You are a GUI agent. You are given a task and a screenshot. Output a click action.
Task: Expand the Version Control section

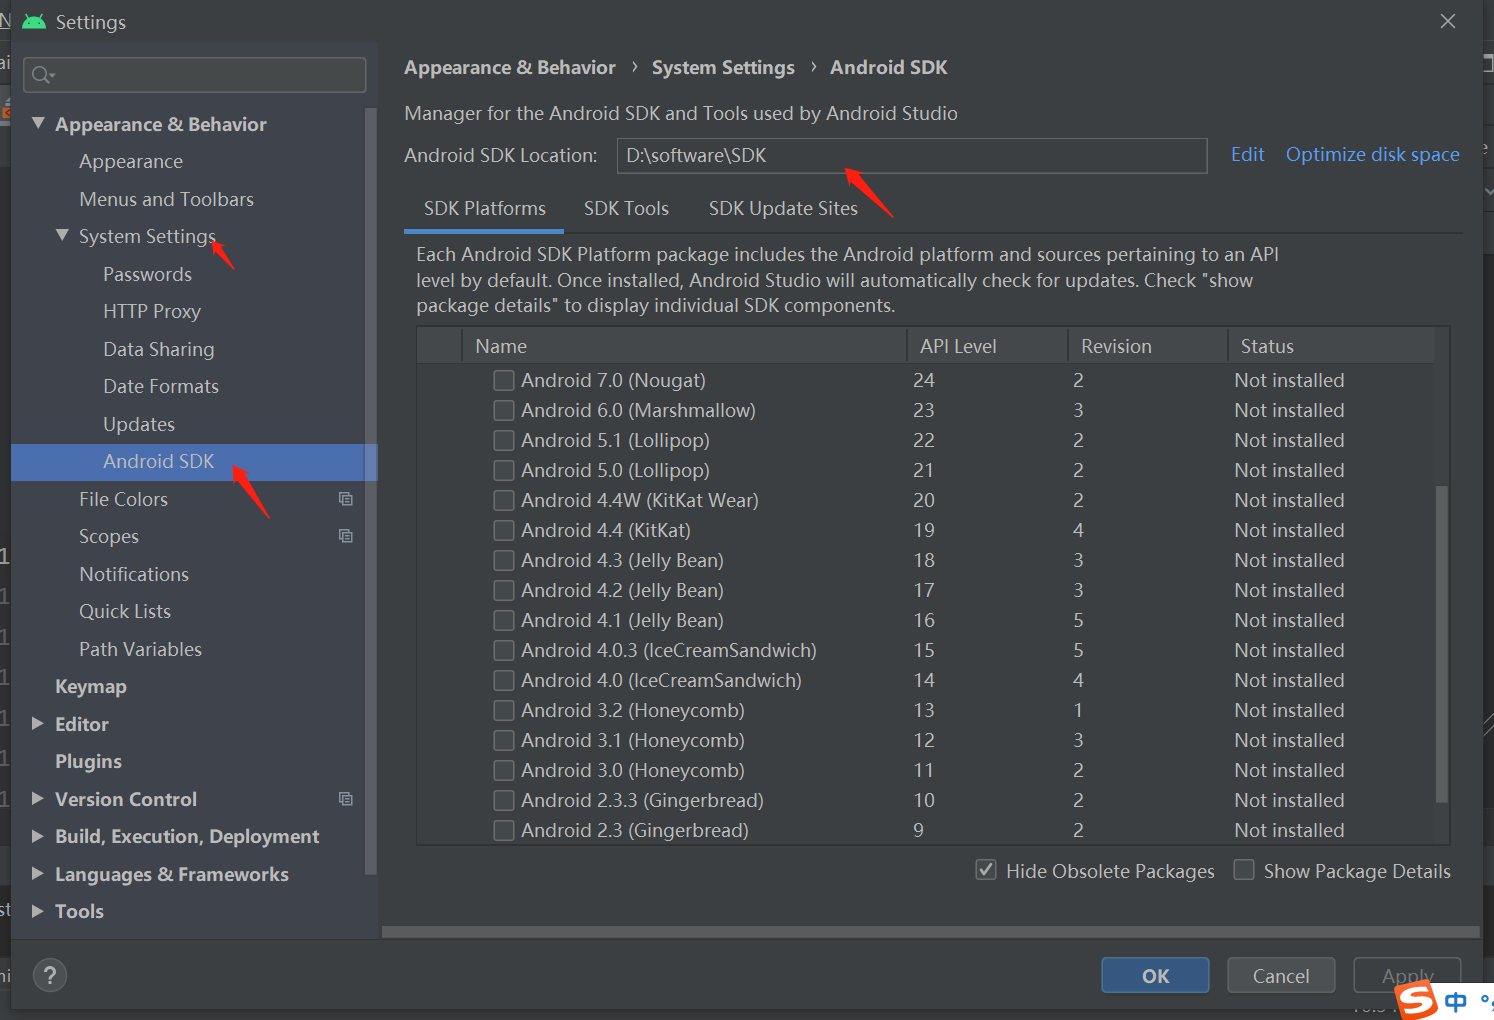[x=38, y=798]
